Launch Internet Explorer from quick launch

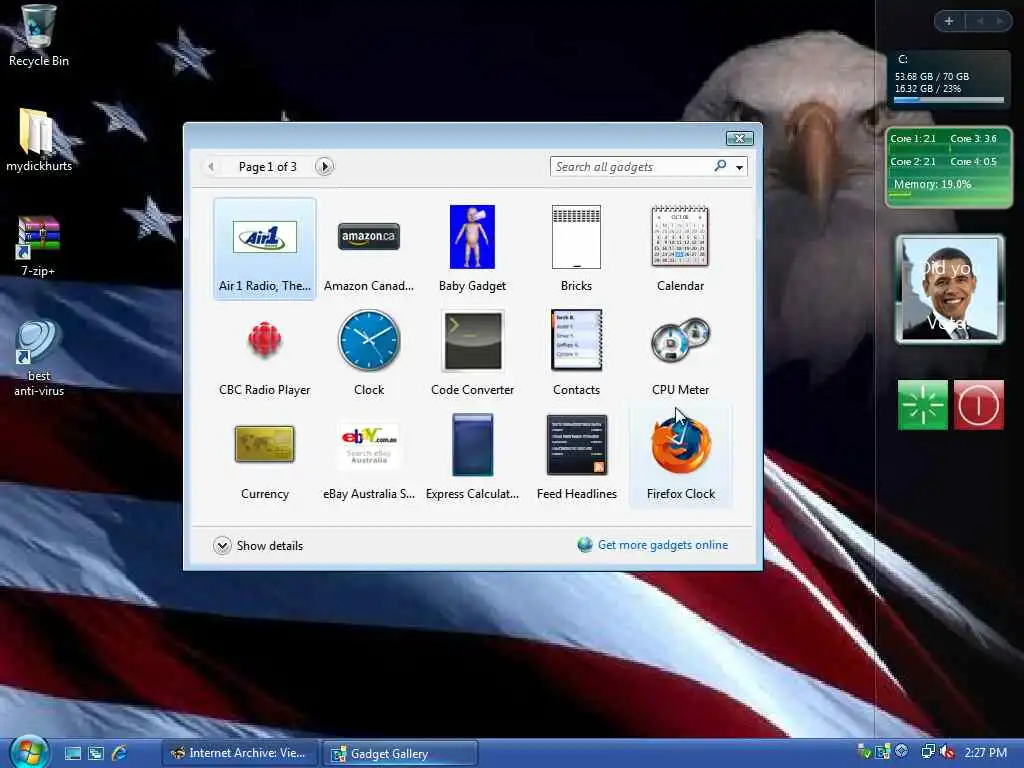point(120,754)
